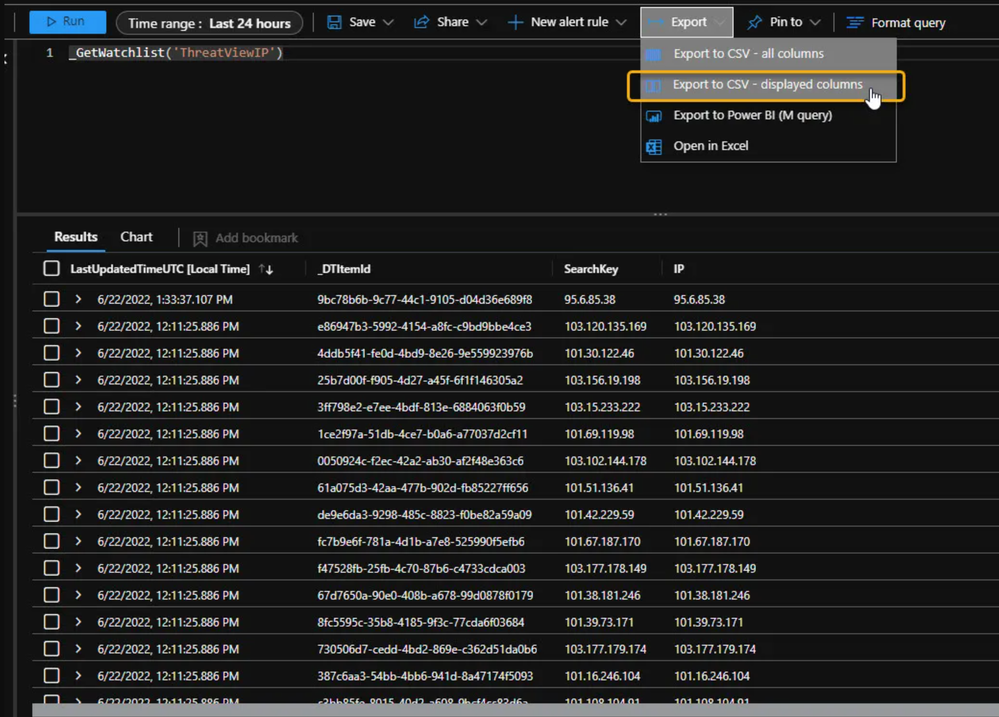999x717 pixels.
Task: Sort by LastUpdatedTimeUTC arrows icon
Action: pyautogui.click(x=266, y=270)
